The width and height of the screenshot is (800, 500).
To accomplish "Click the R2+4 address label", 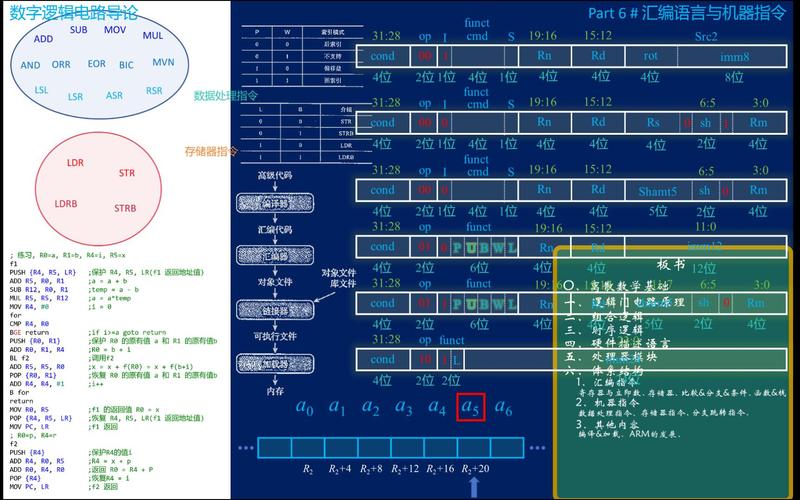I will click(x=340, y=469).
